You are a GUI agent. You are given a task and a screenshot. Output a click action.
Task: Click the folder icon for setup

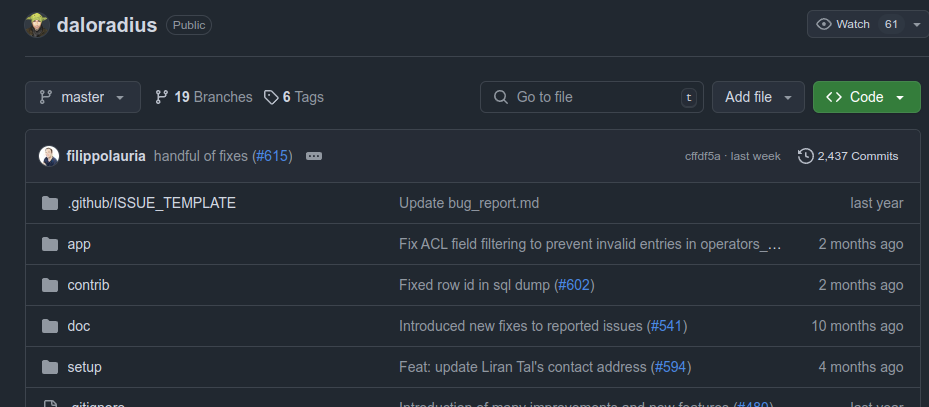(50, 367)
